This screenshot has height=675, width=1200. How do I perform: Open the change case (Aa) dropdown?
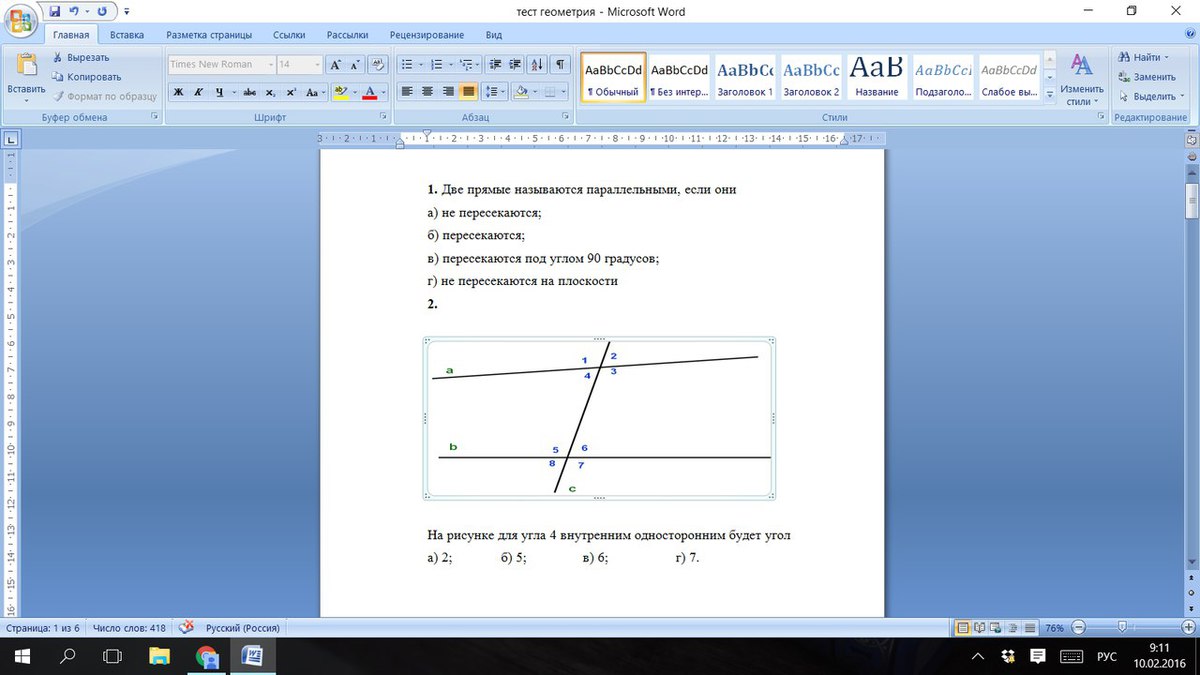point(316,92)
